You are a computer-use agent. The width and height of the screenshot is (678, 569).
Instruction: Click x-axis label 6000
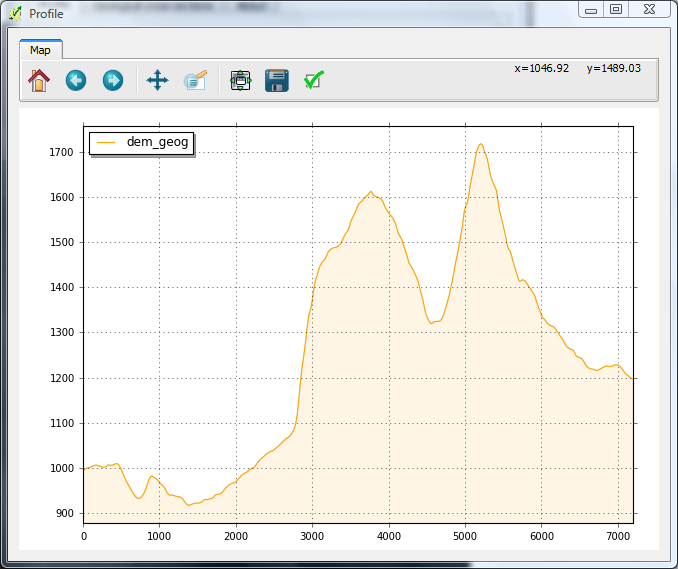click(x=542, y=536)
